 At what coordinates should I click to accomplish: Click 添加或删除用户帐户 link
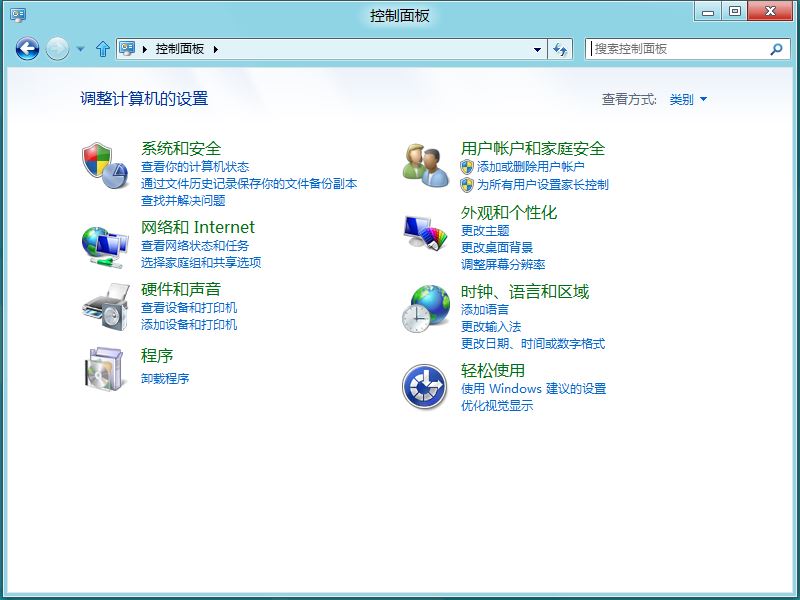pos(531,167)
